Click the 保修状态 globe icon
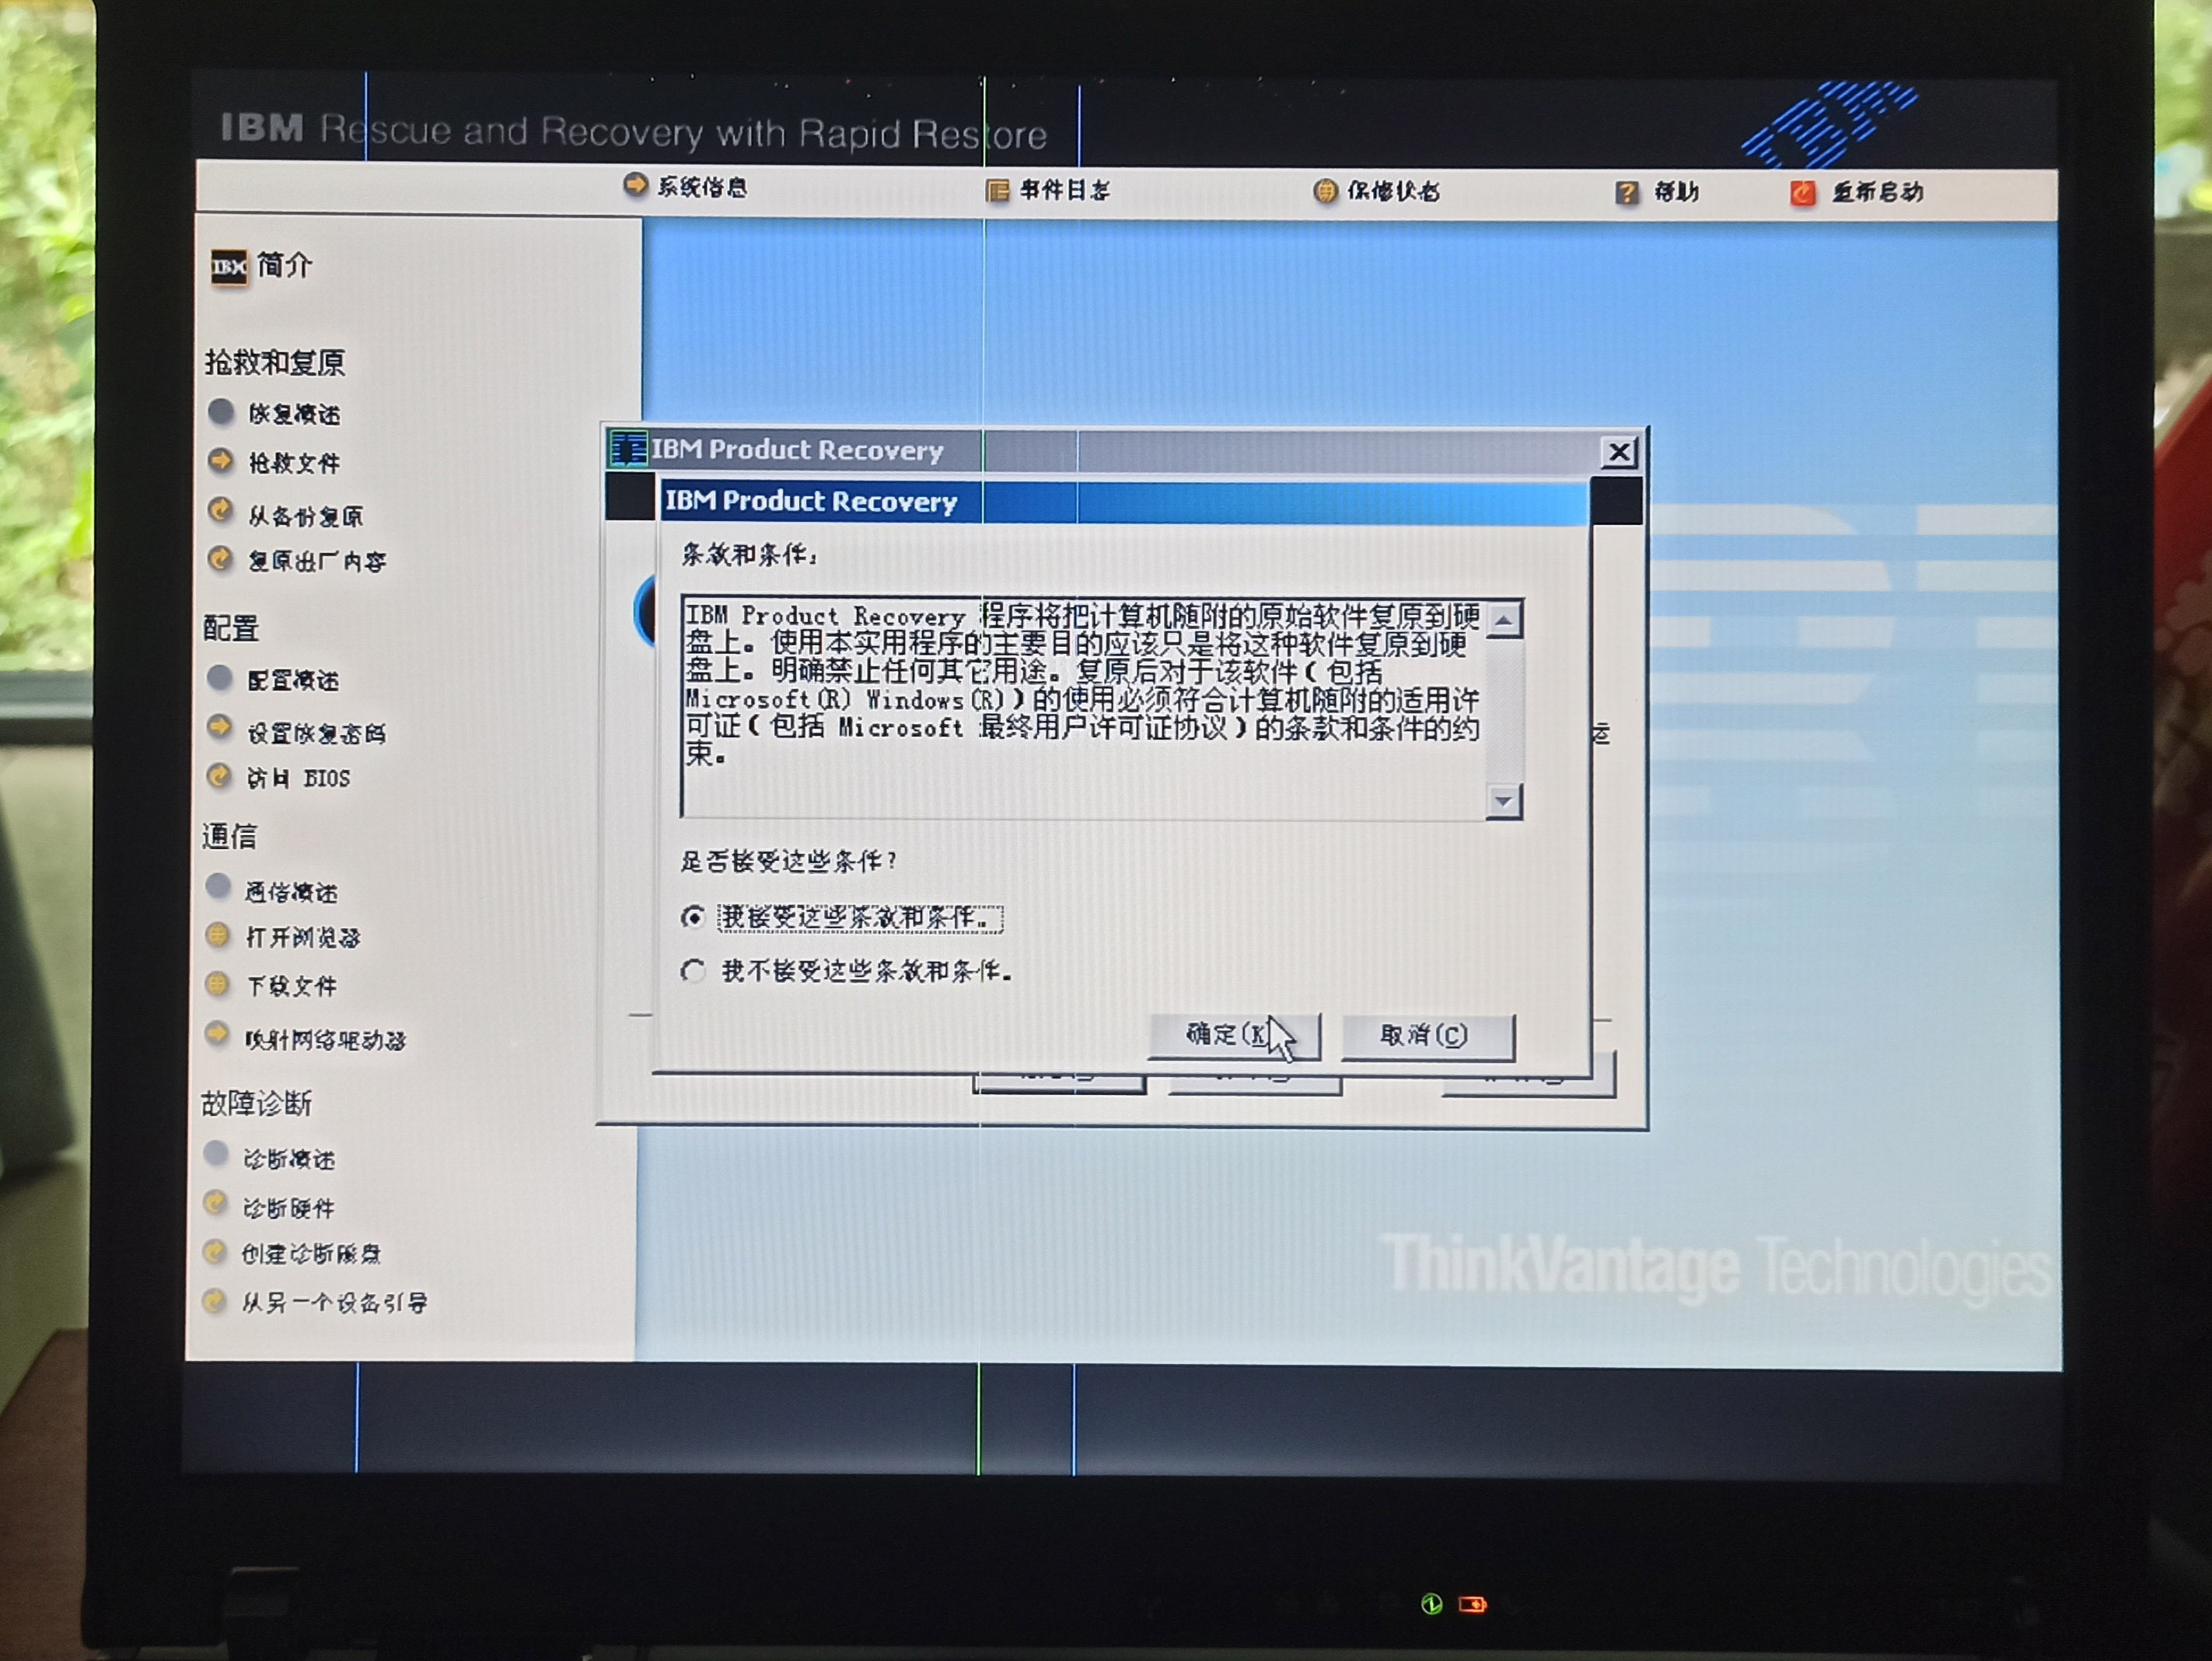 click(1325, 191)
